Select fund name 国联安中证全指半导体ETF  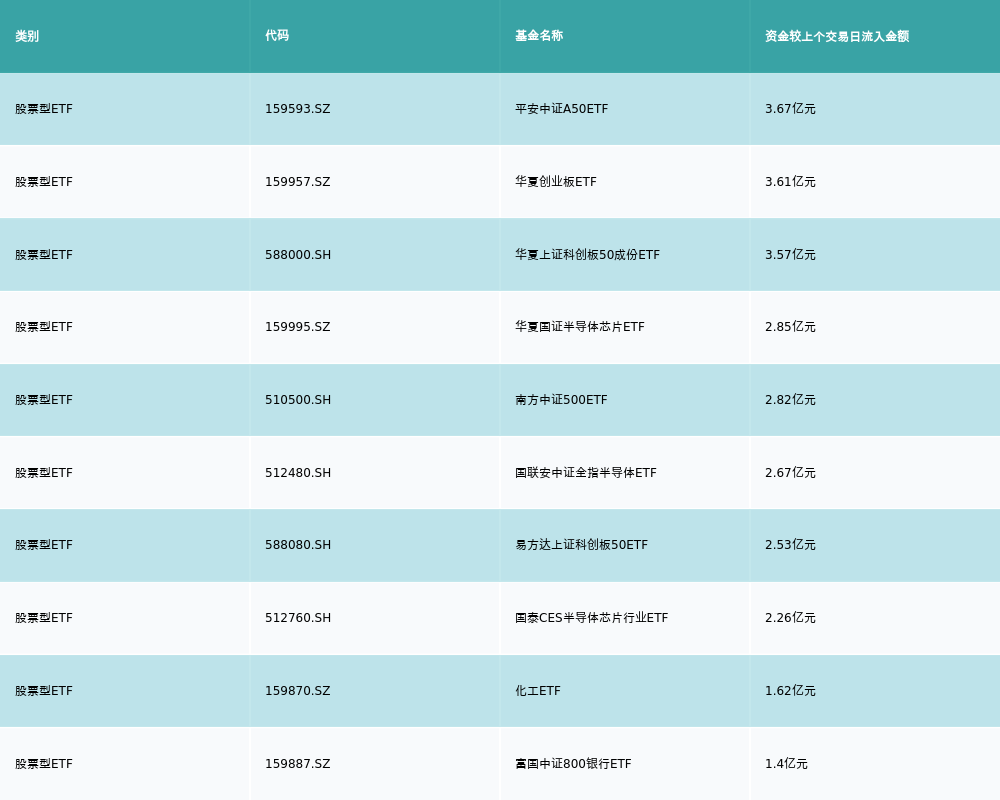click(x=585, y=473)
